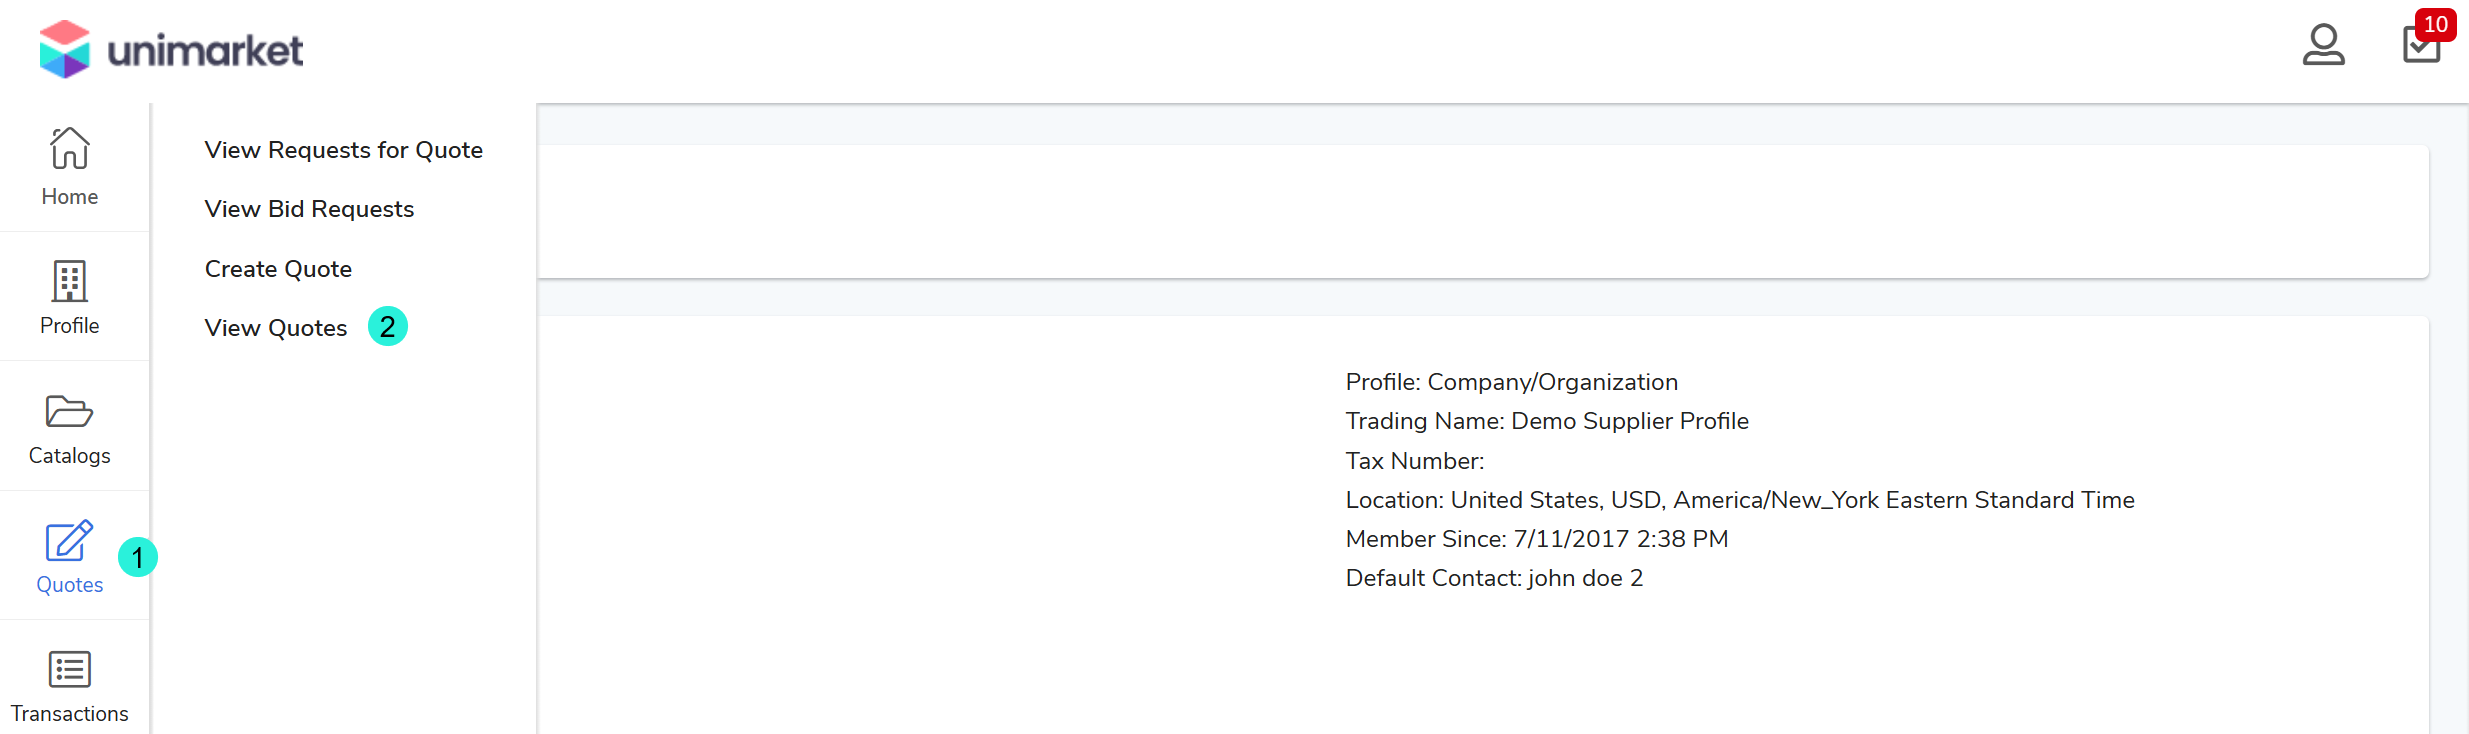Select View Requests for Quote

pos(343,150)
